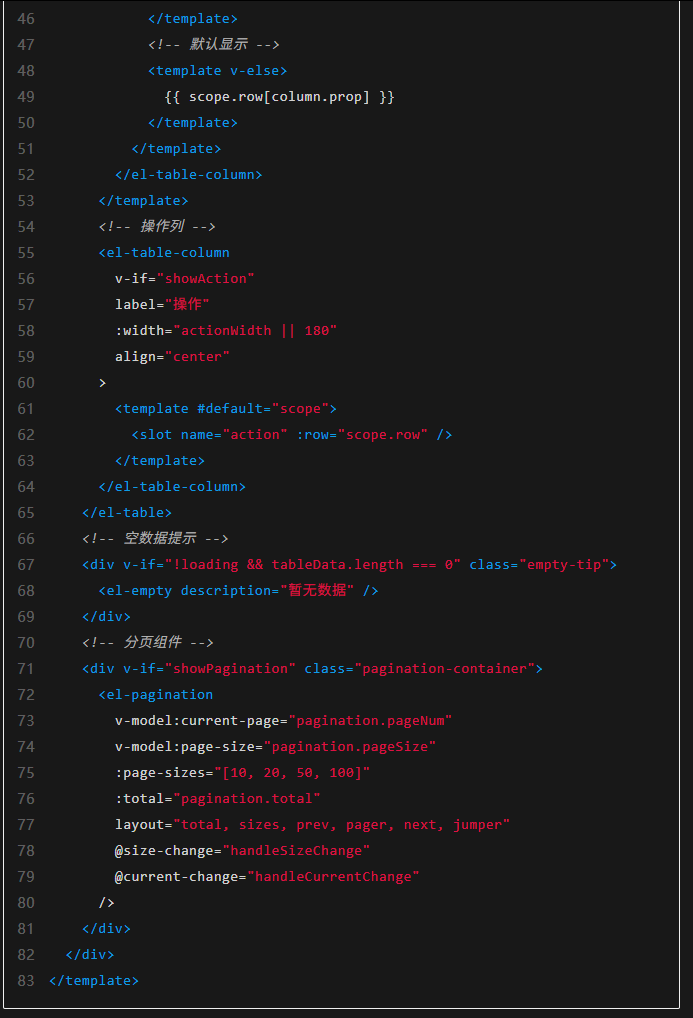The width and height of the screenshot is (693, 1018).
Task: Click the el-empty tag on line 68
Action: 139,591
